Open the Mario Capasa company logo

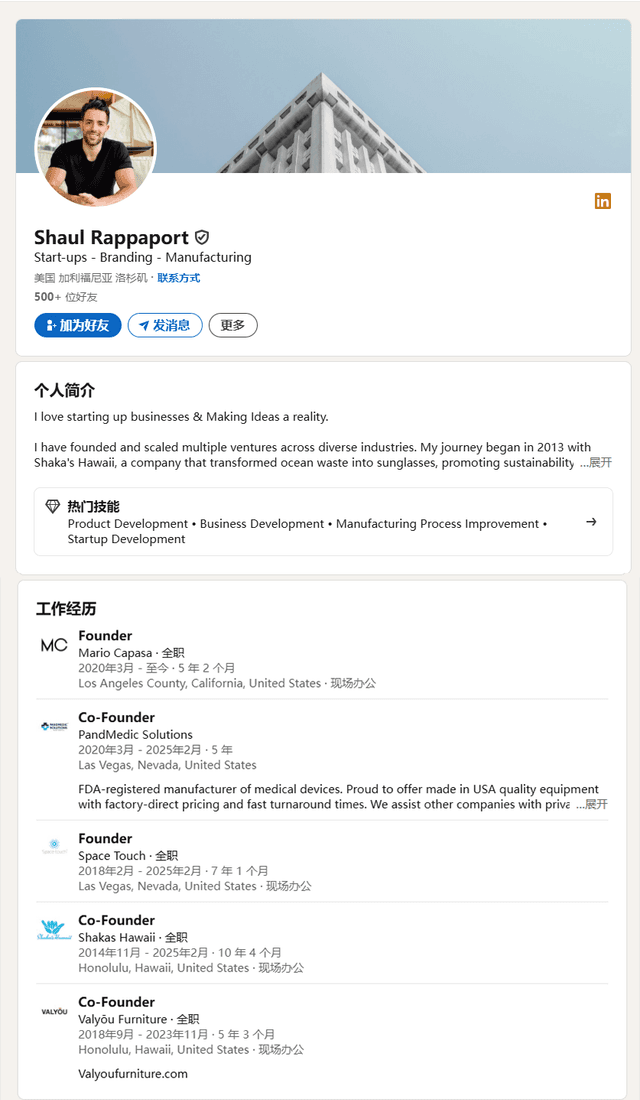(54, 645)
